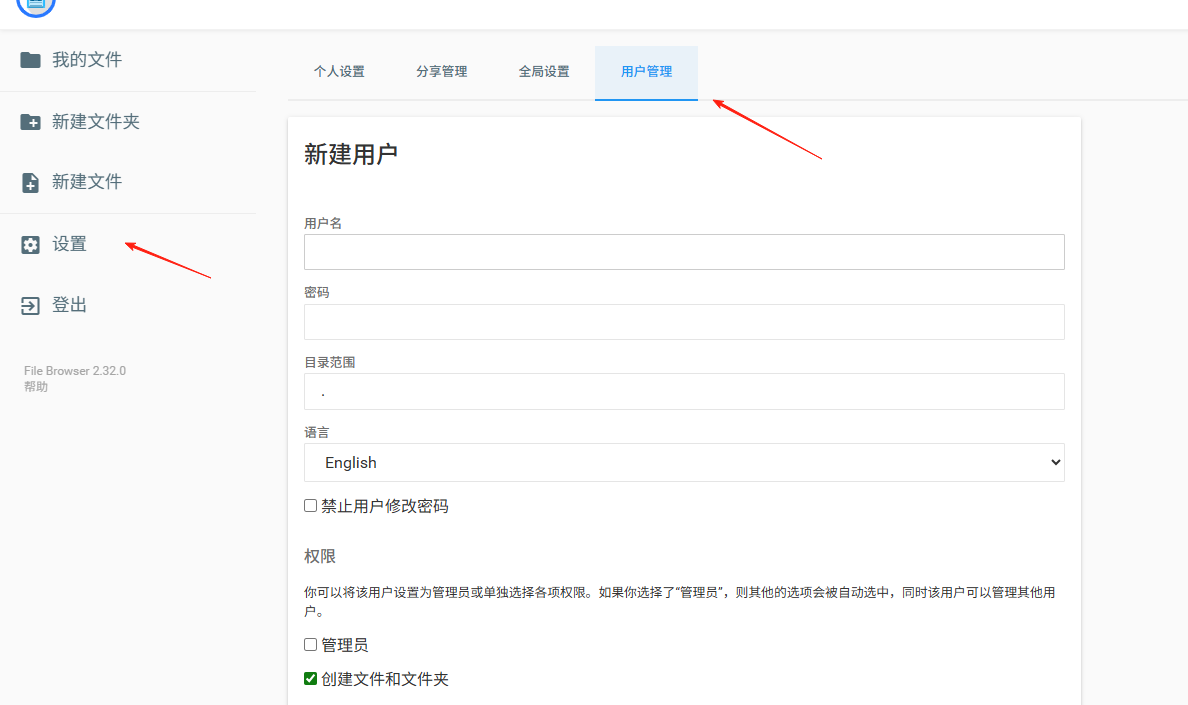The width and height of the screenshot is (1188, 705).
Task: Click the logout arrow icon
Action: pyautogui.click(x=30, y=306)
